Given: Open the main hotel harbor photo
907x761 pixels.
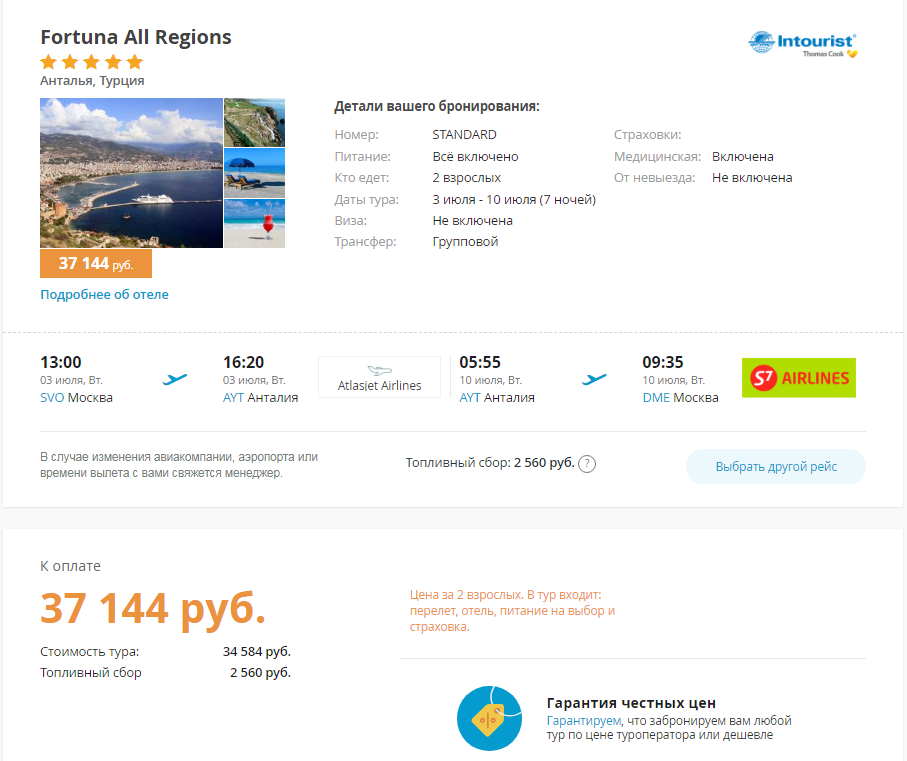Looking at the screenshot, I should (131, 173).
